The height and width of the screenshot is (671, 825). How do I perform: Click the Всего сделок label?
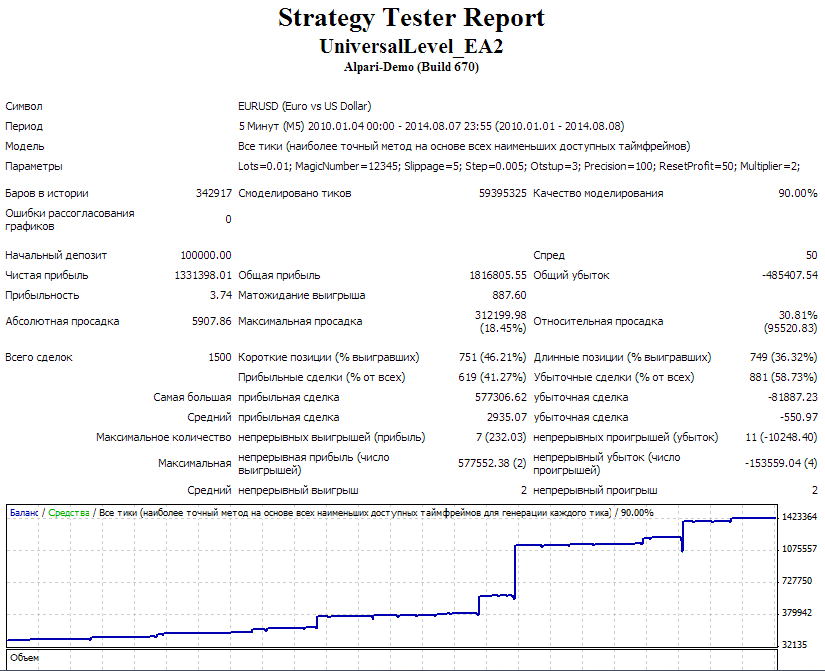click(x=39, y=357)
